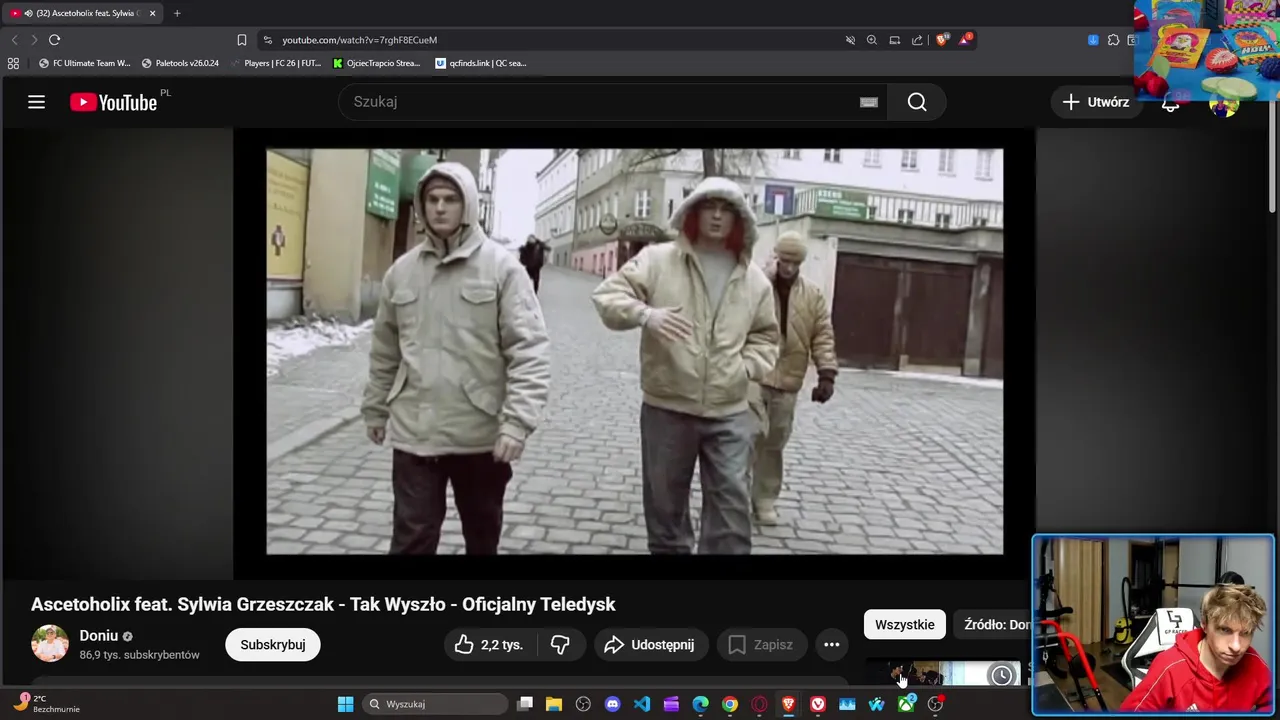Click the magnifier search button on YouTube
The width and height of the screenshot is (1280, 720).
point(917,102)
